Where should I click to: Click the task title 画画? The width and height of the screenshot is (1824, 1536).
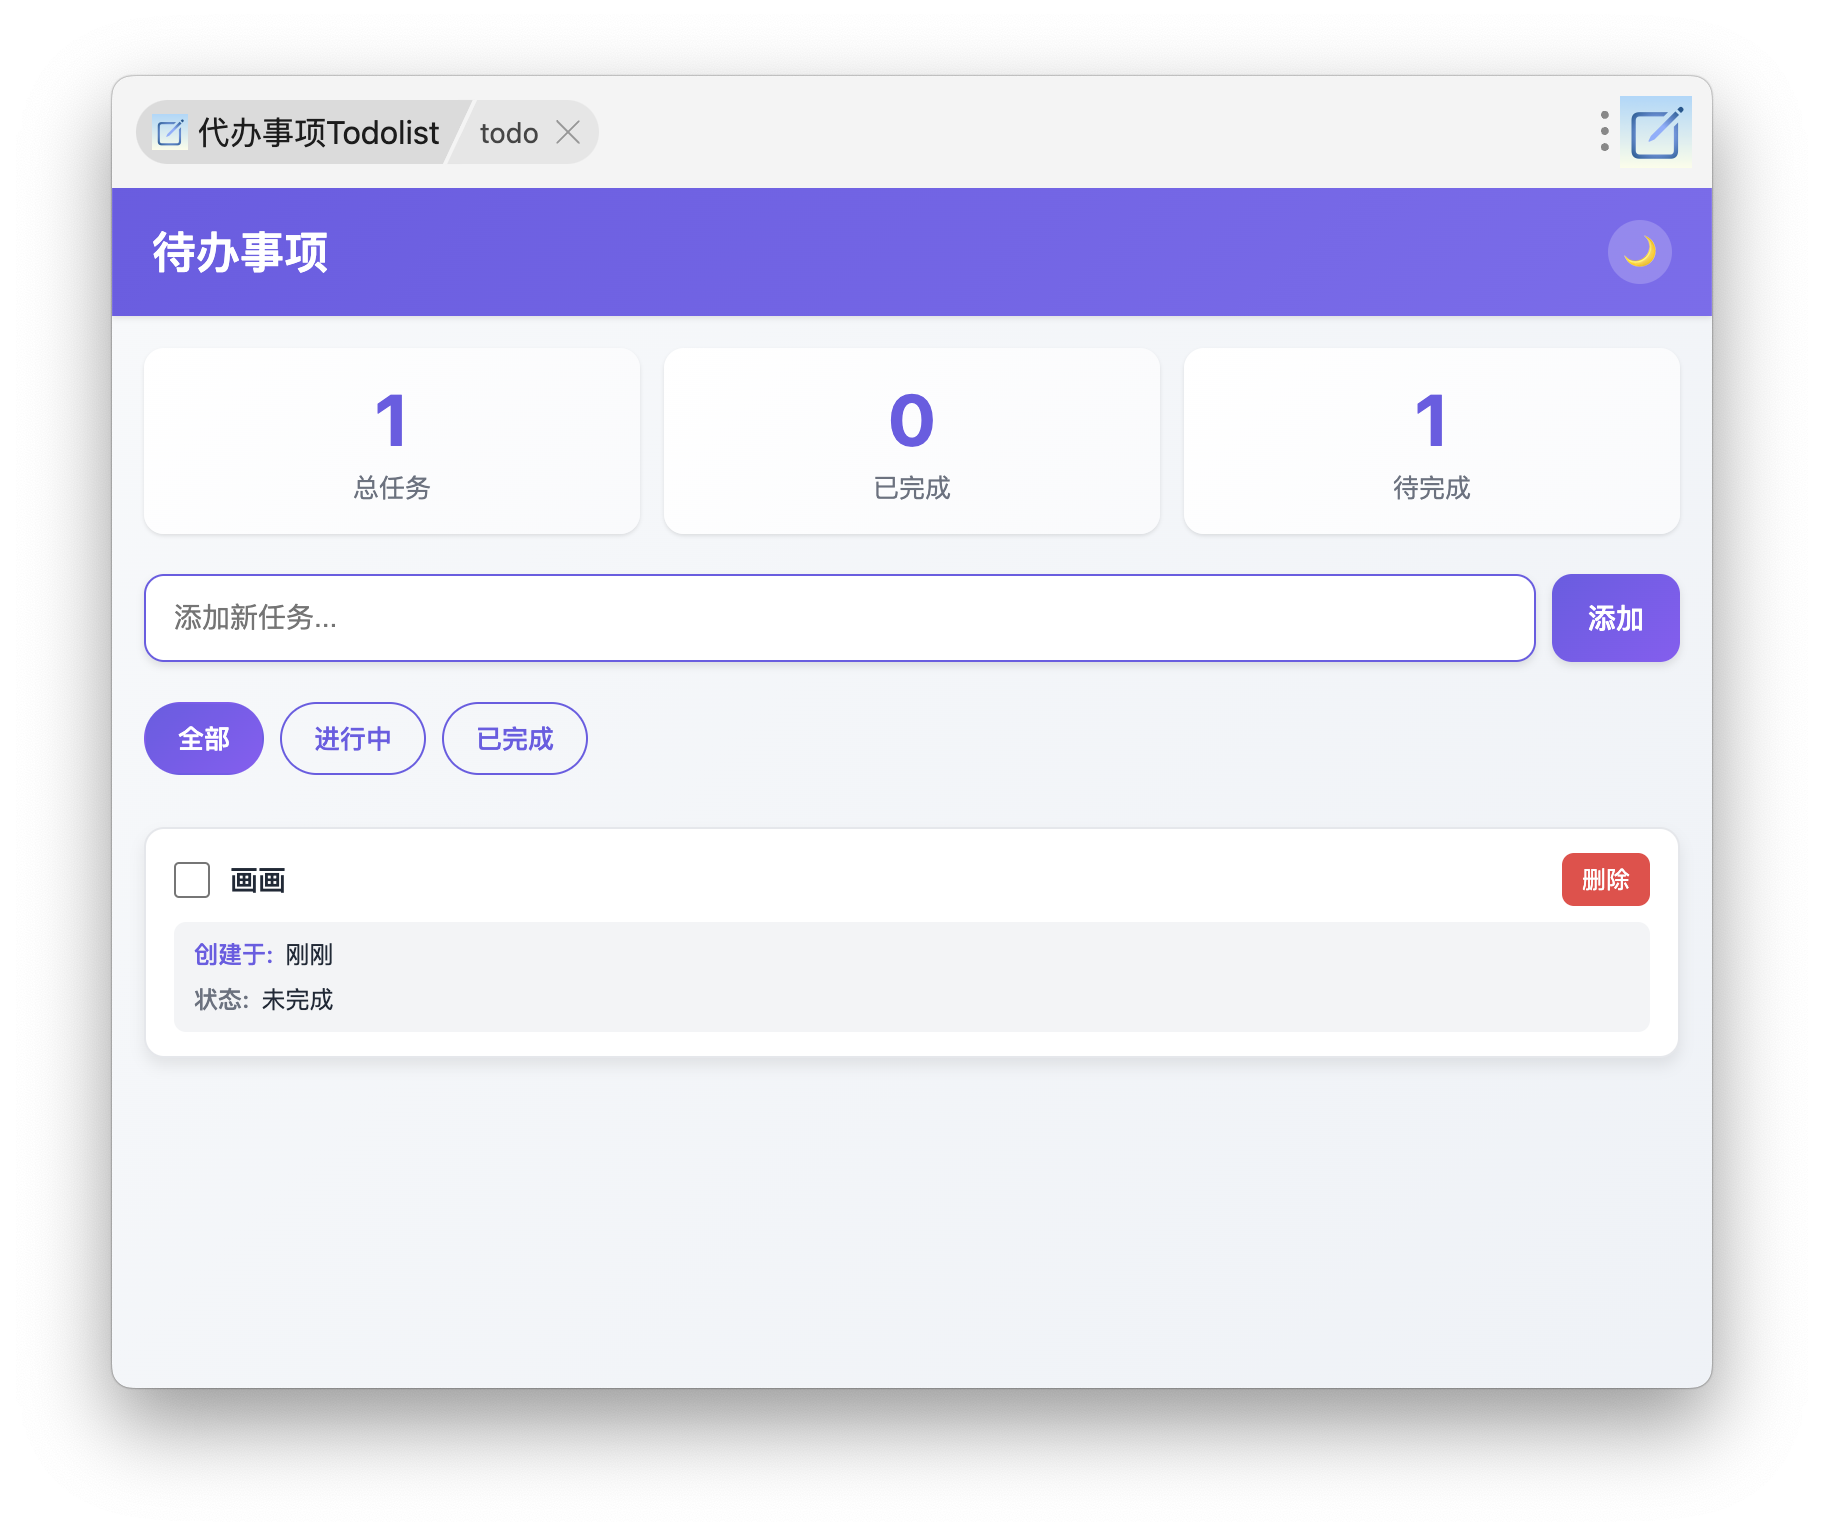(258, 880)
